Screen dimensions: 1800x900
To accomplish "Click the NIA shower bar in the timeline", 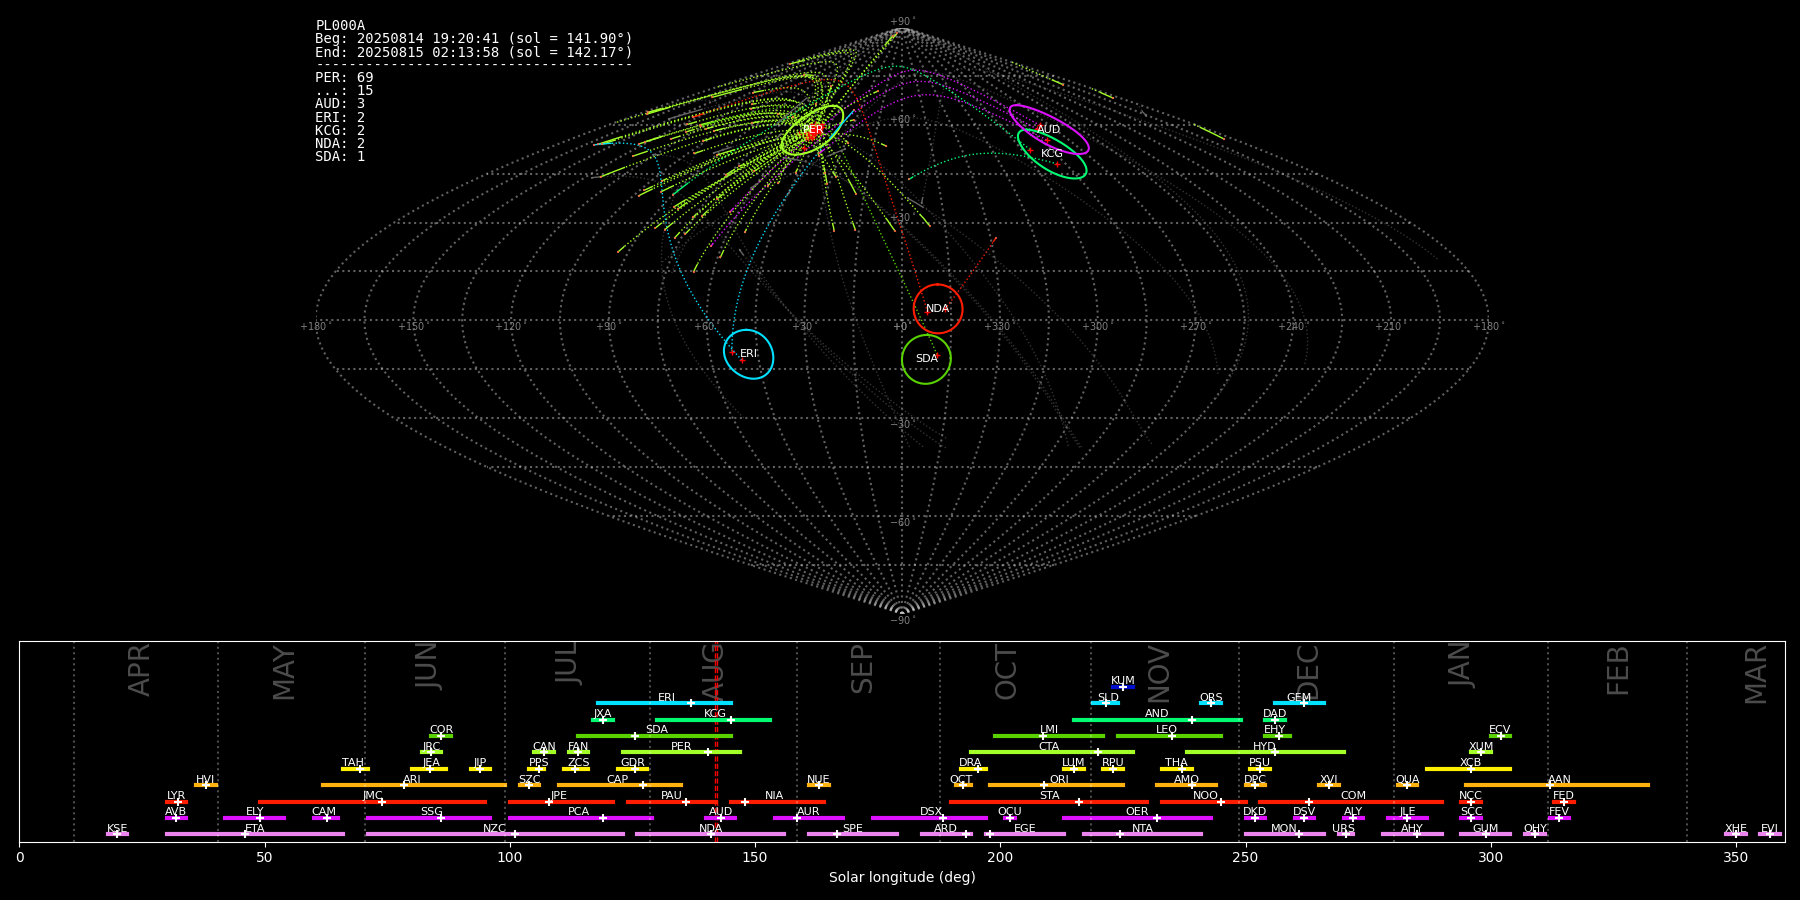I will click(777, 802).
